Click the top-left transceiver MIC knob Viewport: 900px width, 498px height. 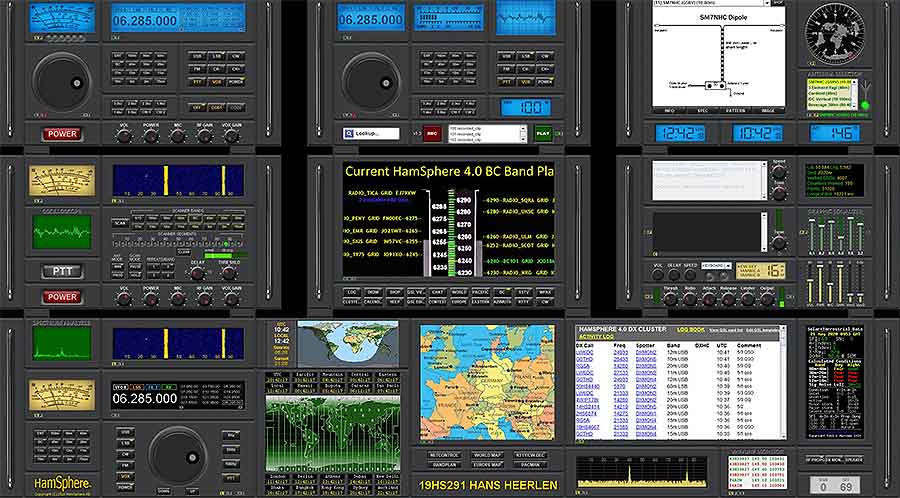tap(177, 135)
